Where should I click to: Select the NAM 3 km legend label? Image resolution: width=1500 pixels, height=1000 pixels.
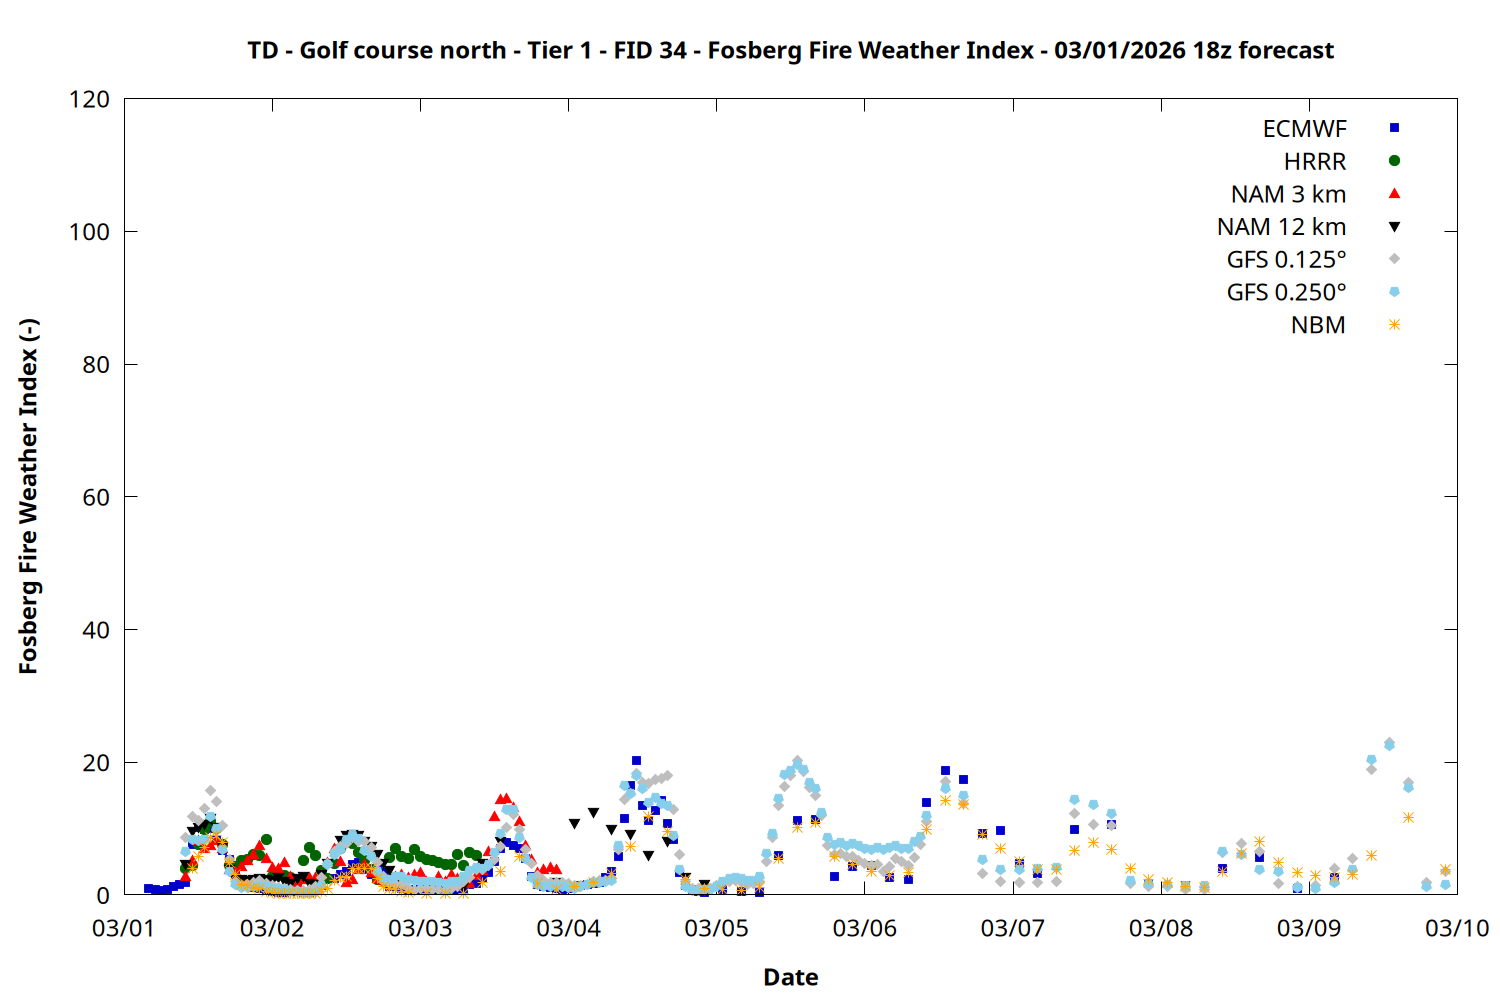click(1288, 195)
